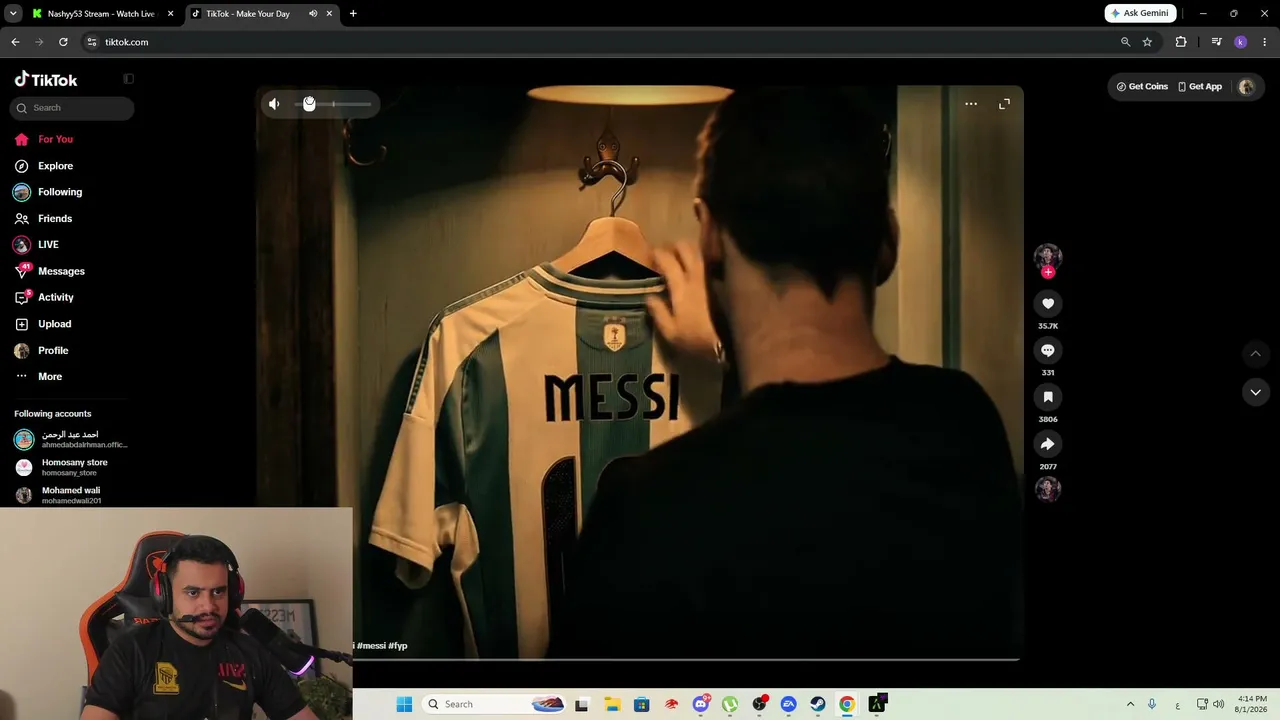Open the Mohamed wali account
This screenshot has height=720, width=1280.
[70, 495]
